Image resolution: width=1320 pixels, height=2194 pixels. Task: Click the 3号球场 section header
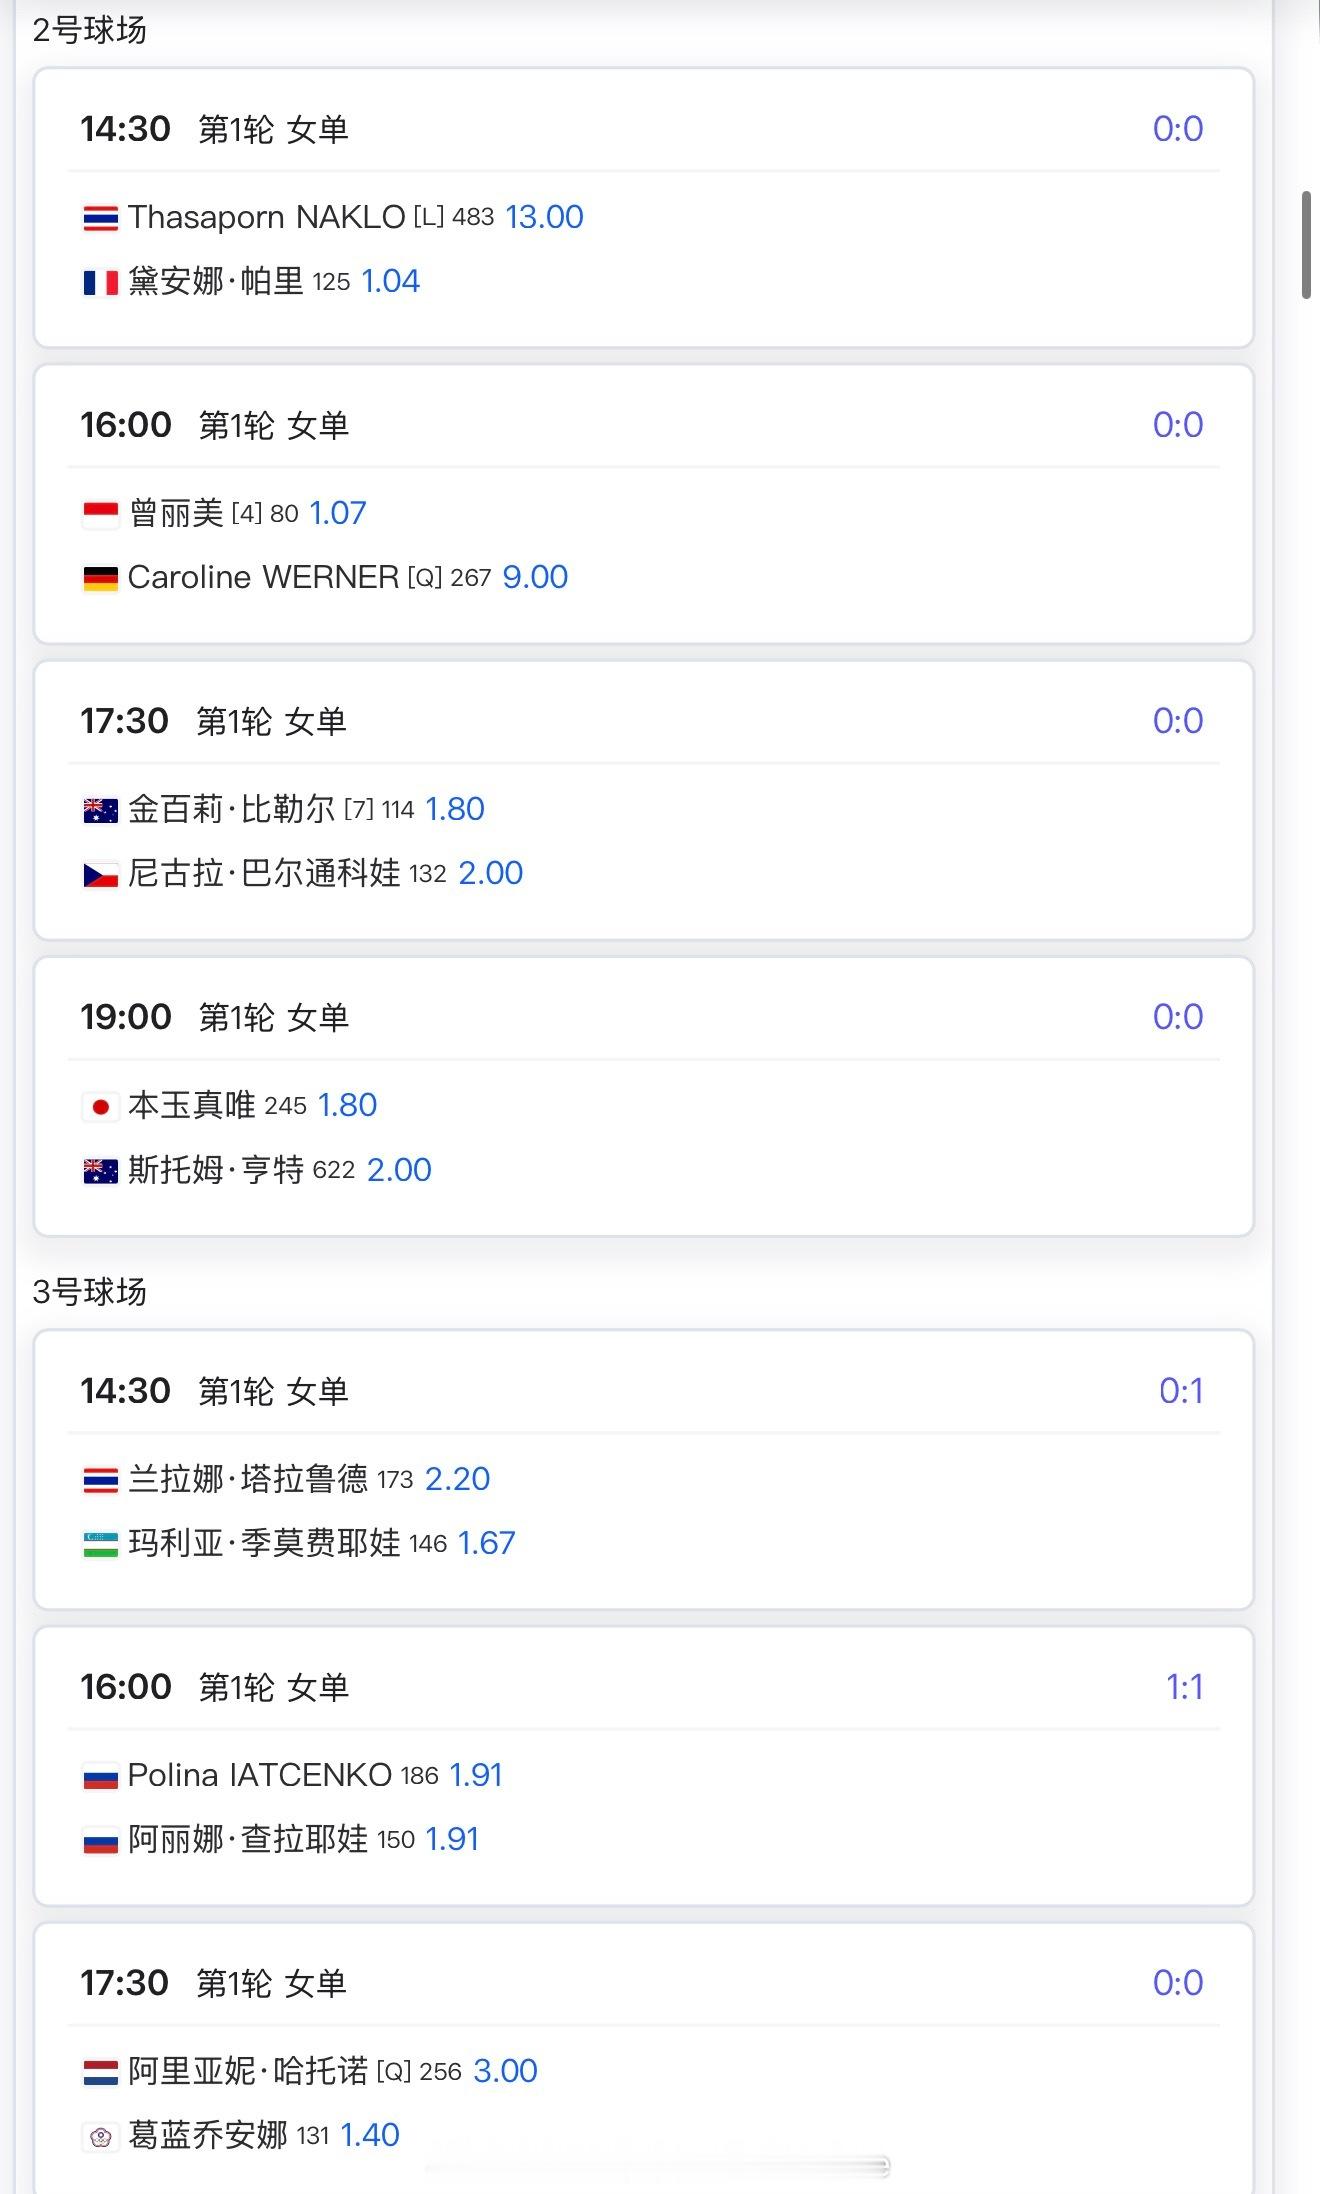pyautogui.click(x=90, y=1292)
